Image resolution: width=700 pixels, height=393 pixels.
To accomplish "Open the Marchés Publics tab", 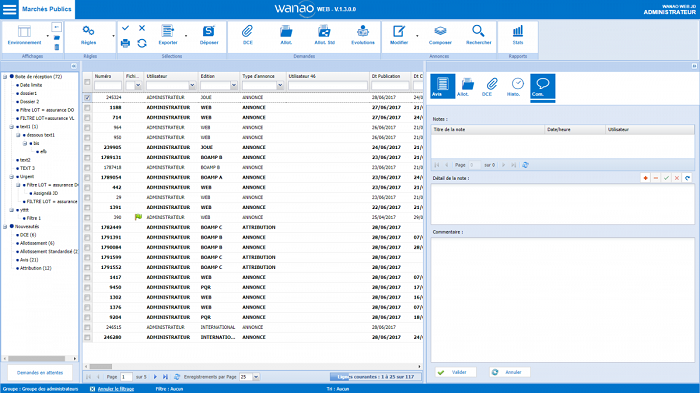I will click(x=47, y=9).
